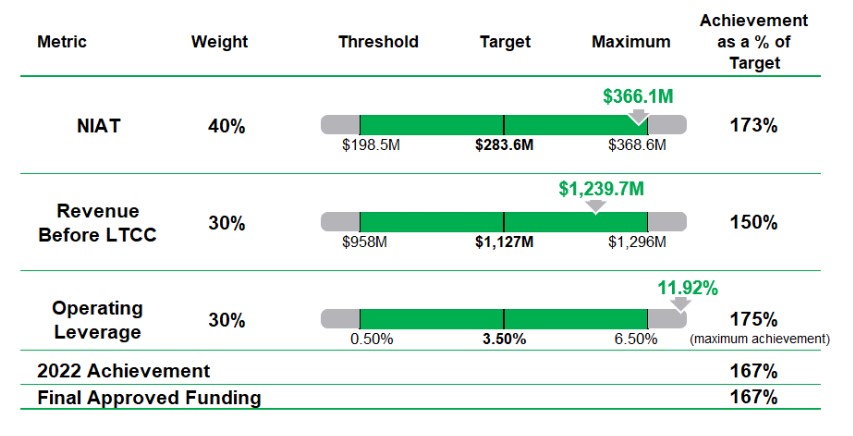The image size is (853, 436).
Task: Select the $1,296M maximum value
Action: [x=636, y=242]
